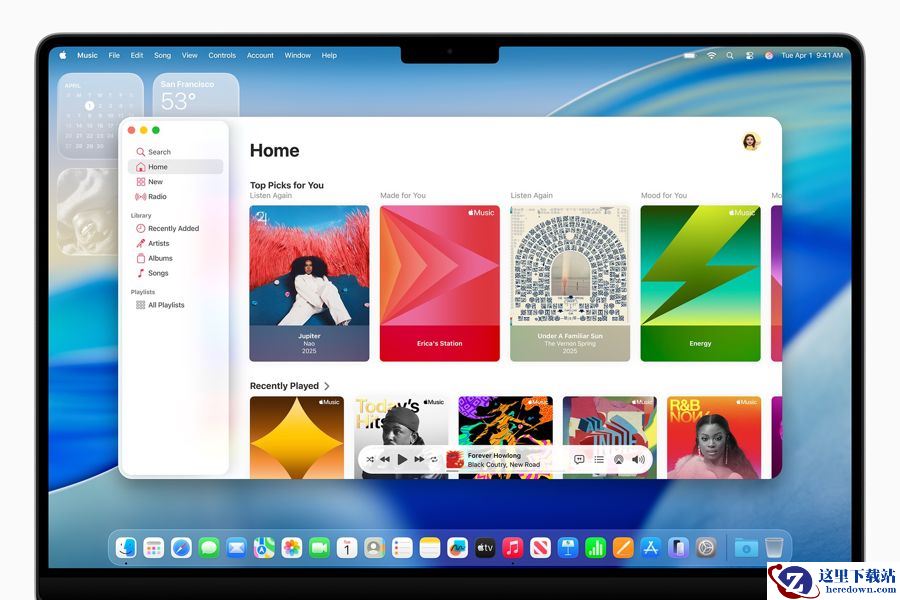
Task: Click the fast-forward (next track) button
Action: click(x=420, y=459)
